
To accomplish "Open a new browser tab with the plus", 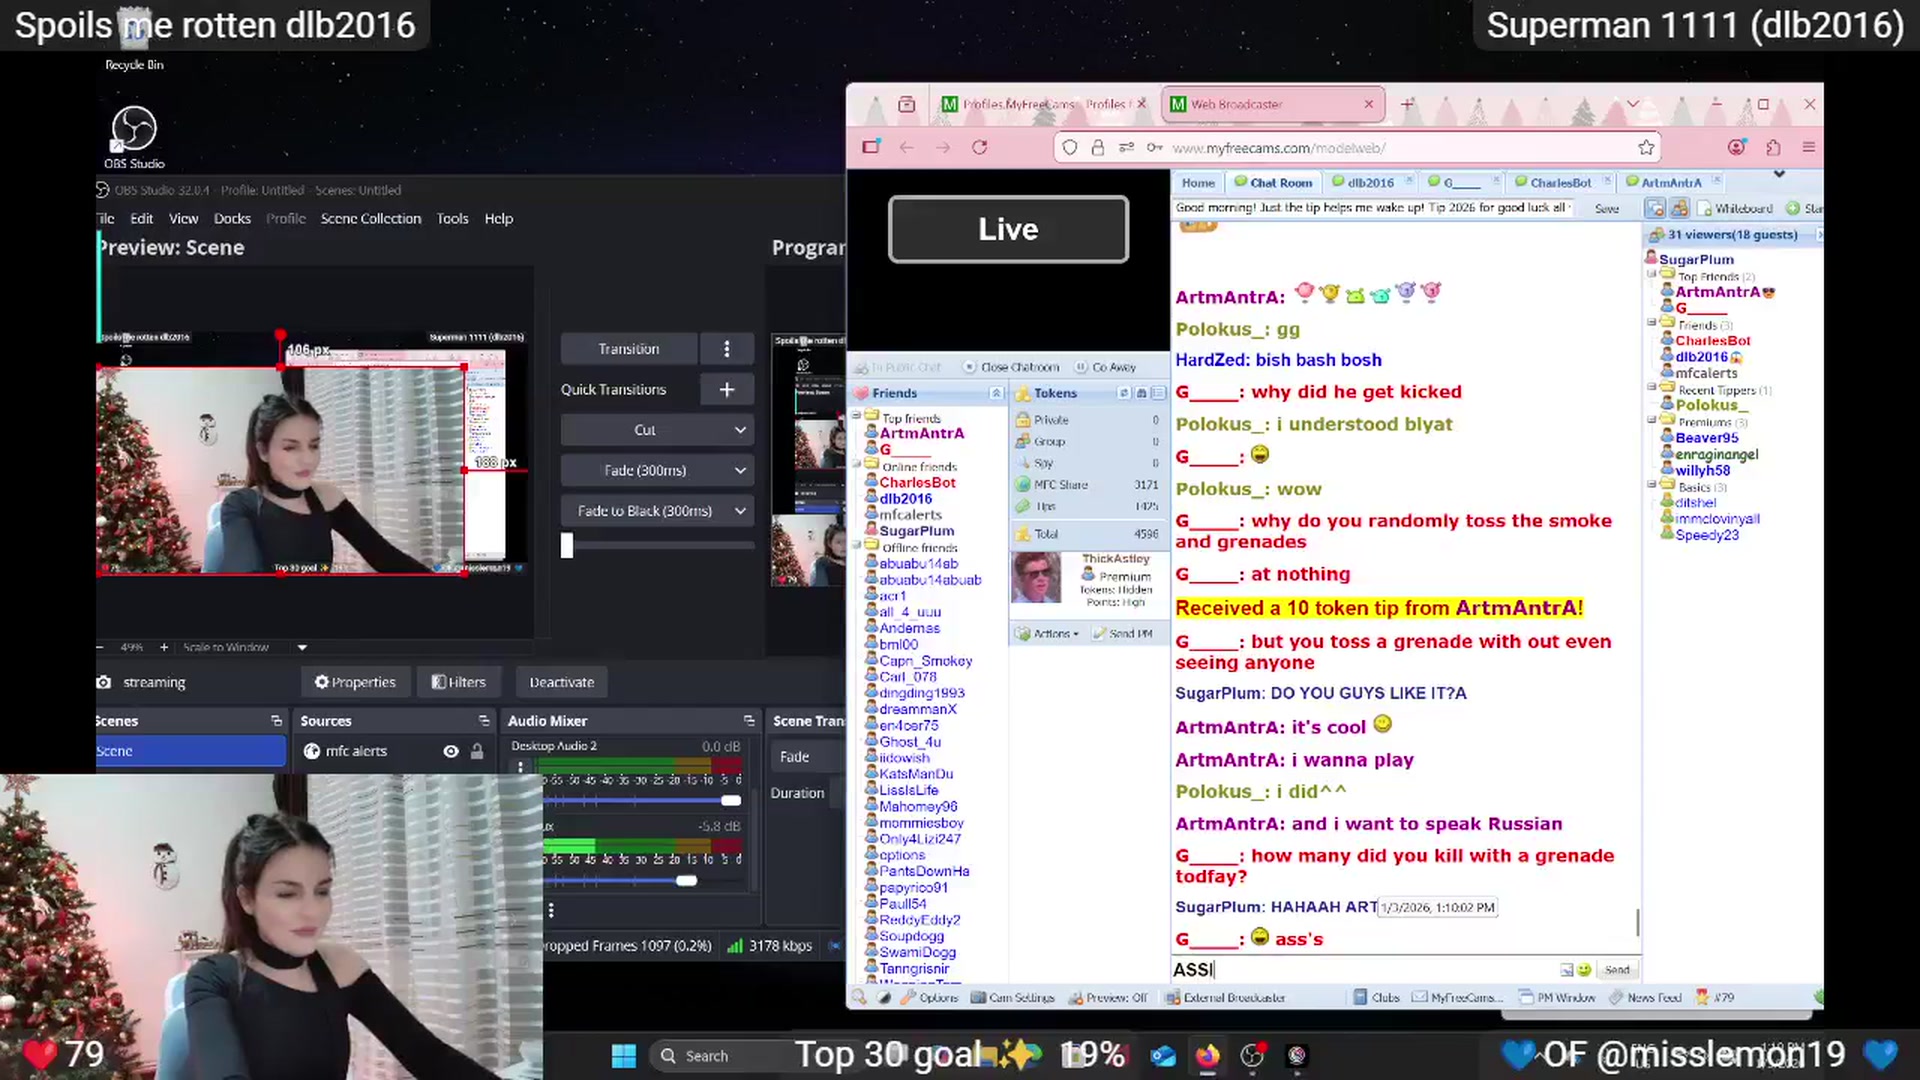I will pyautogui.click(x=1407, y=104).
